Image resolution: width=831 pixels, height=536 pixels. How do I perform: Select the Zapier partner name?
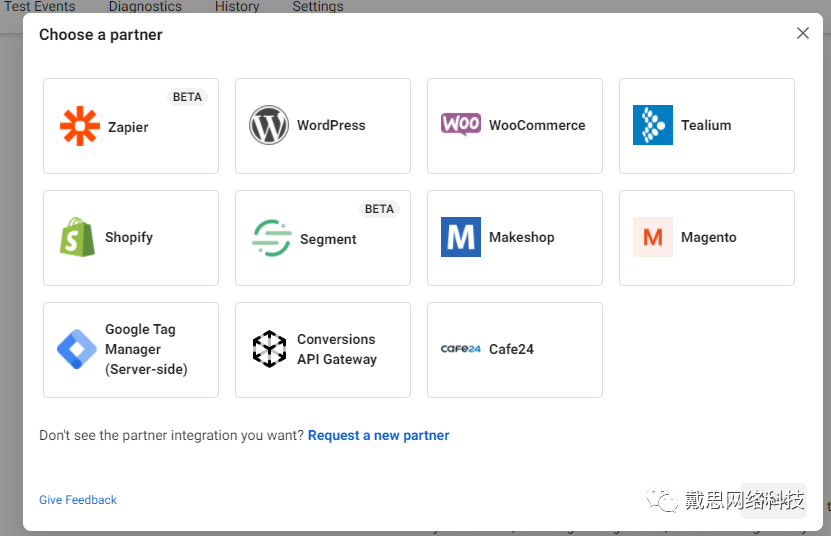[128, 127]
